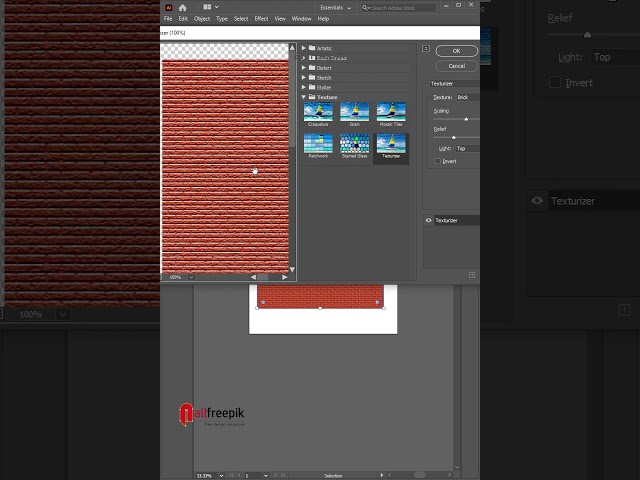Click the preview scroll up arrow
Image resolution: width=640 pixels, height=480 pixels.
(x=292, y=48)
